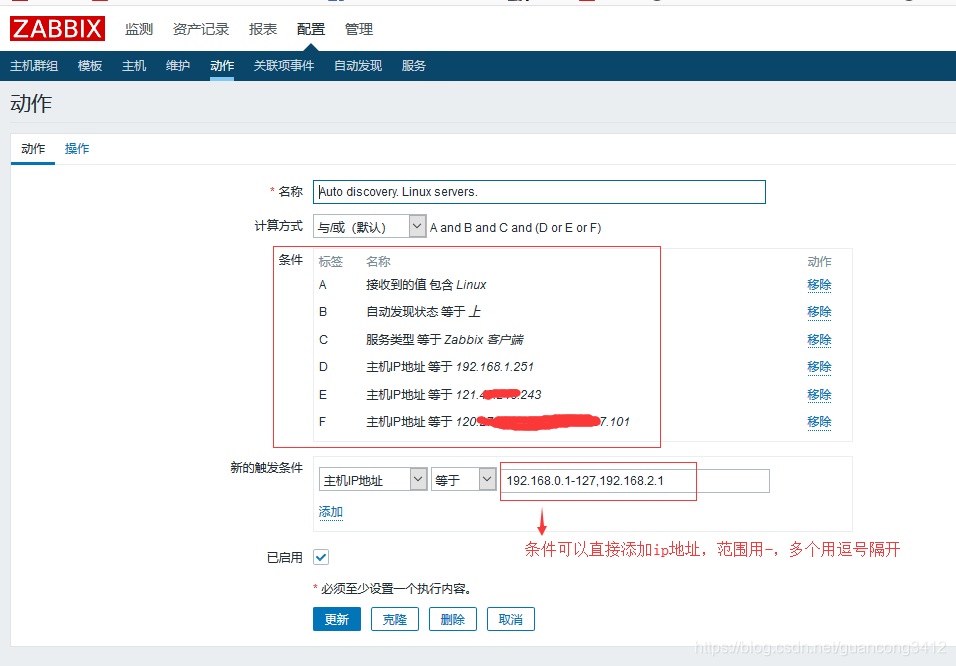The height and width of the screenshot is (666, 956).
Task: Open the 等于 operator dropdown
Action: 463,480
